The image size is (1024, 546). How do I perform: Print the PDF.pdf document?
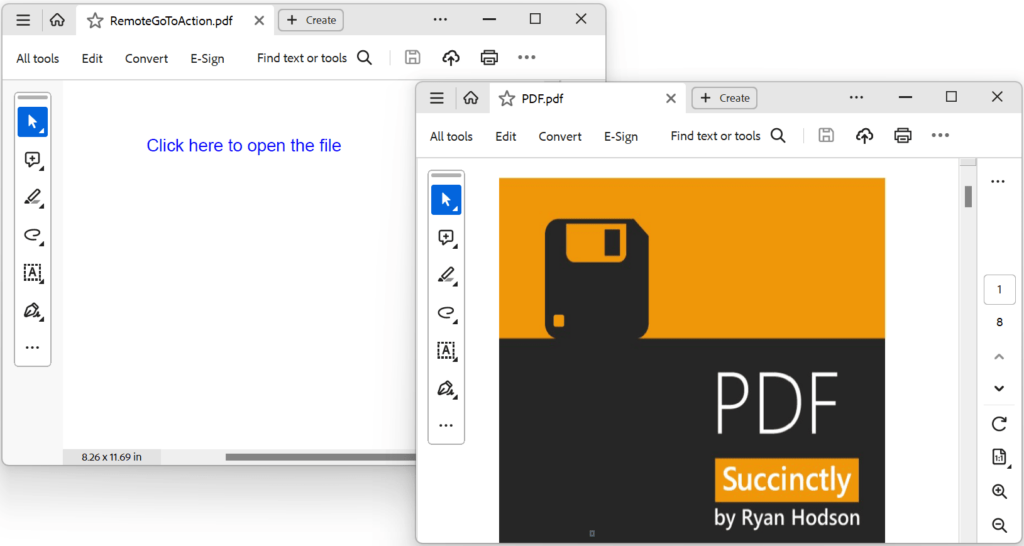(903, 136)
